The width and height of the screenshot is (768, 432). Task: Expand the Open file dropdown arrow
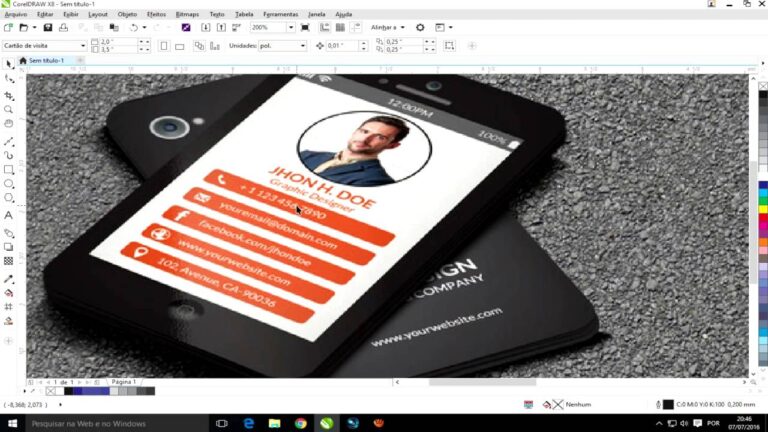[34, 27]
